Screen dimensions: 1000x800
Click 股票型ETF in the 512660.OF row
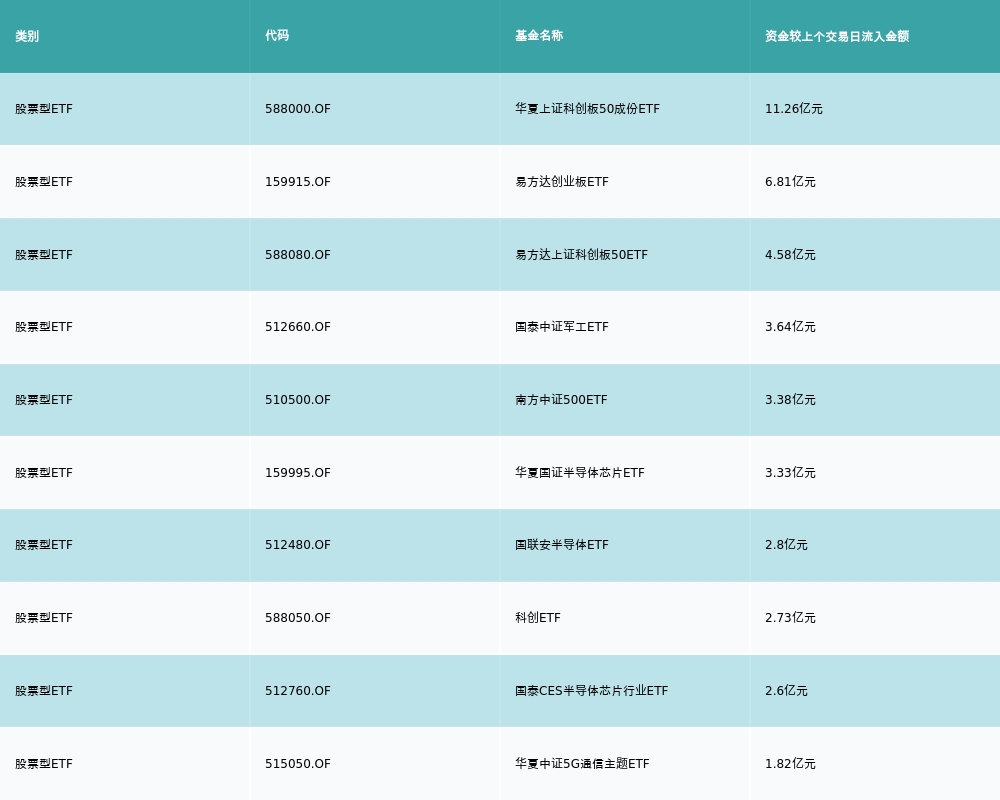pos(44,327)
